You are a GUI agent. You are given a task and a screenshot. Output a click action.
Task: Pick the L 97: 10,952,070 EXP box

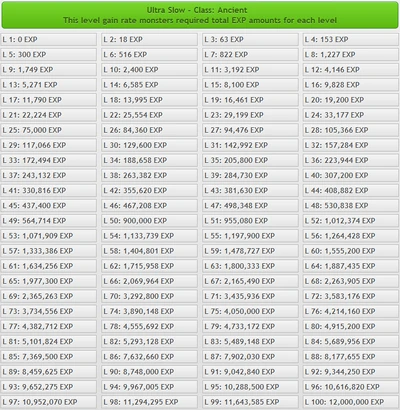(x=49, y=402)
